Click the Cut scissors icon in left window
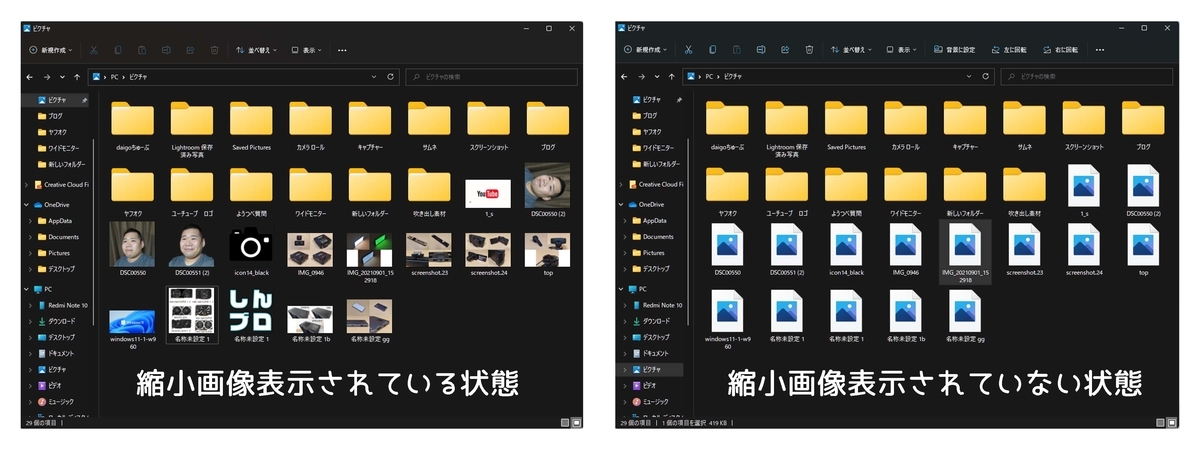Viewport: 1200px width, 450px height. click(93, 49)
